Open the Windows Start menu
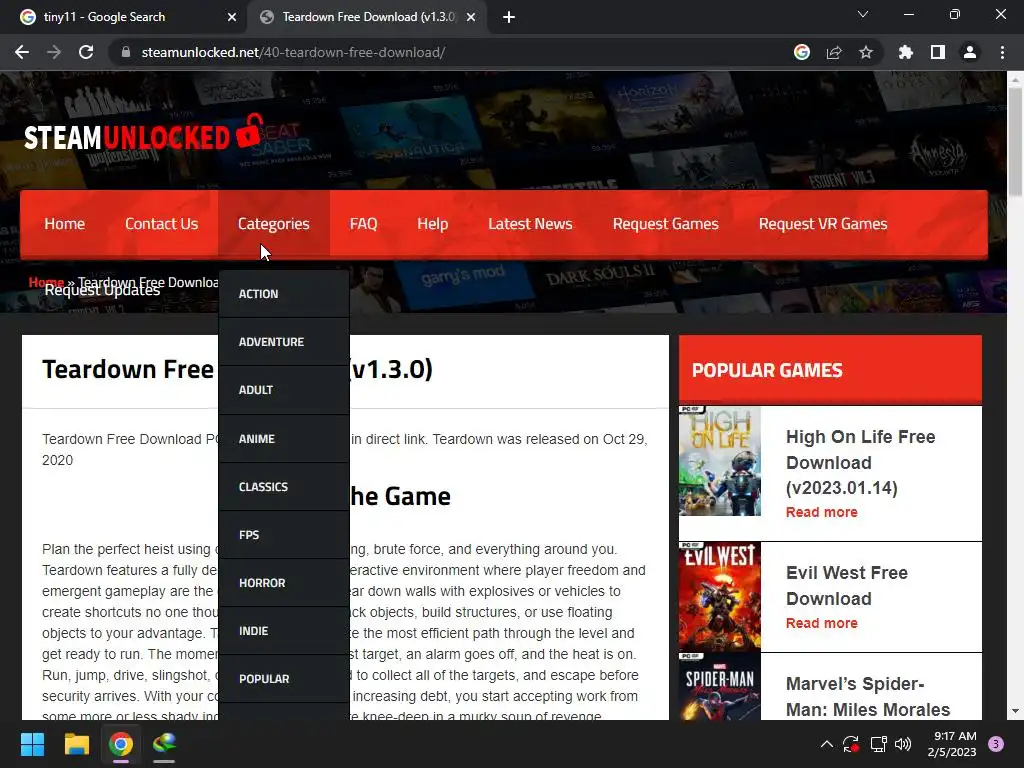1024x768 pixels. [32, 744]
